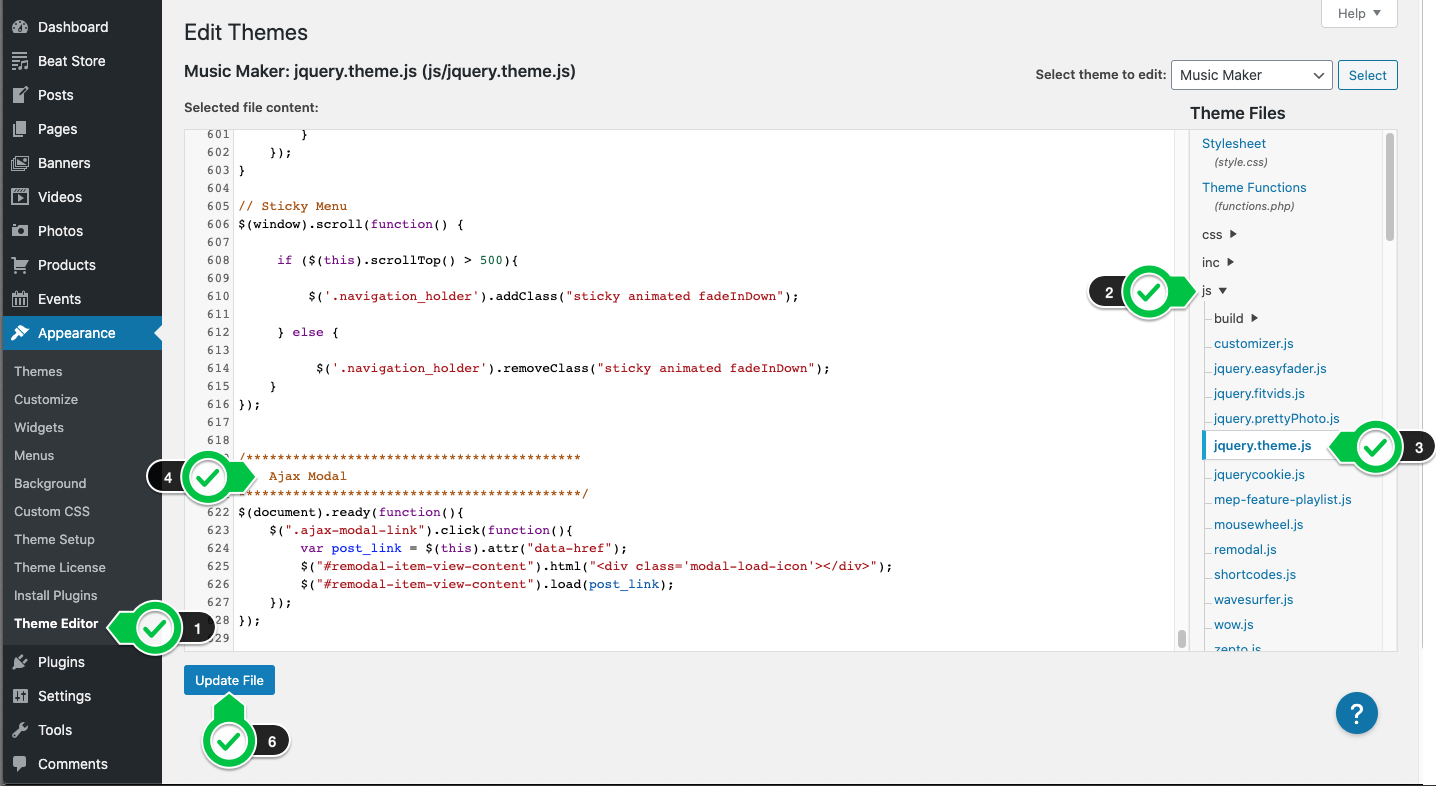The width and height of the screenshot is (1436, 786).
Task: Select jquery.theme.js in file list
Action: [x=1262, y=446]
